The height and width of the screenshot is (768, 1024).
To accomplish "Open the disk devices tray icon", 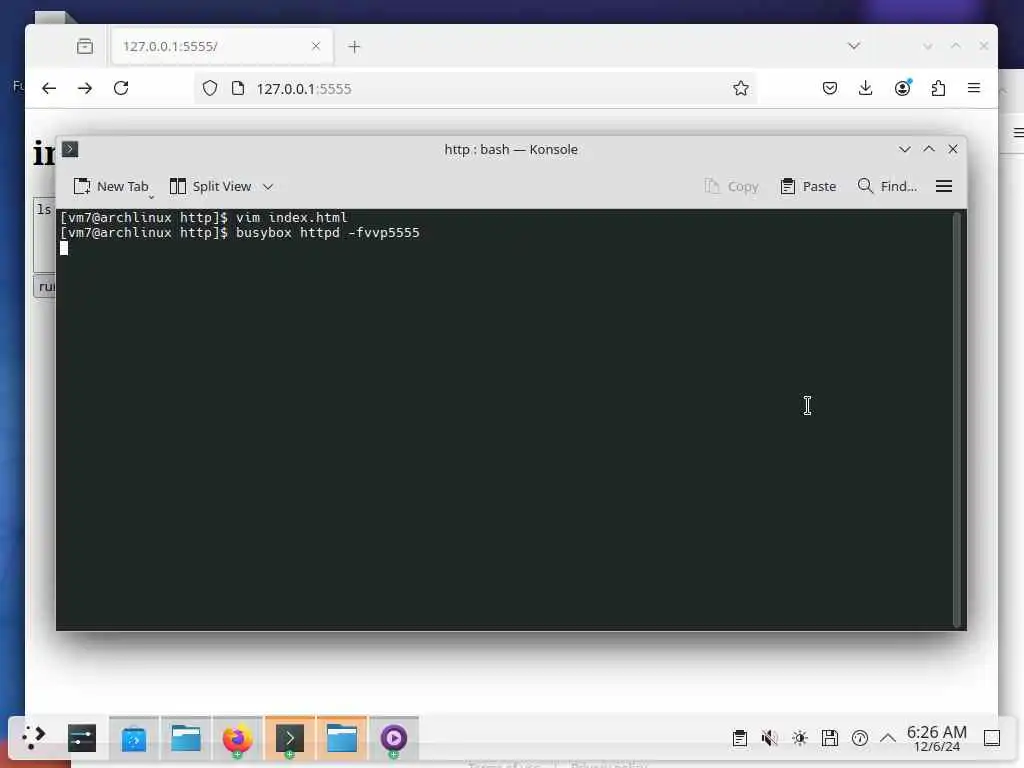I will tap(830, 738).
